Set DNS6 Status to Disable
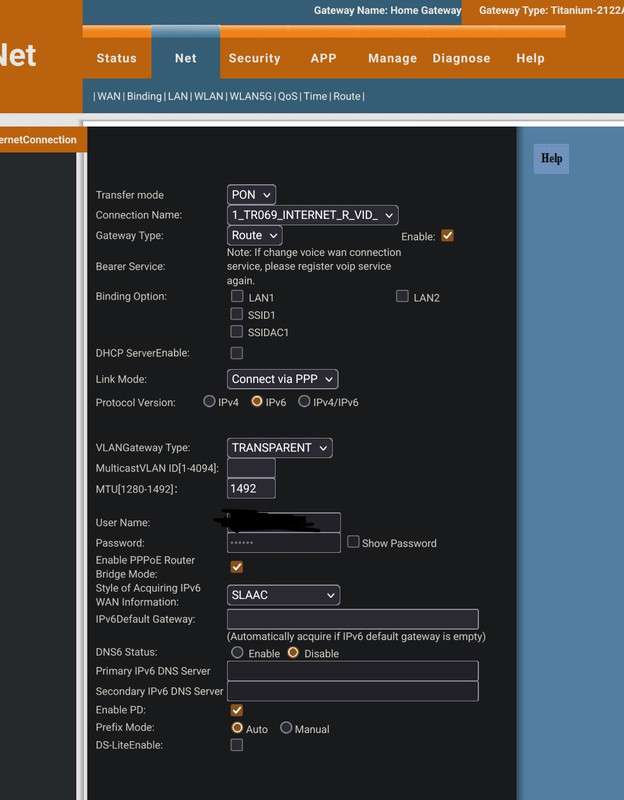 (293, 652)
